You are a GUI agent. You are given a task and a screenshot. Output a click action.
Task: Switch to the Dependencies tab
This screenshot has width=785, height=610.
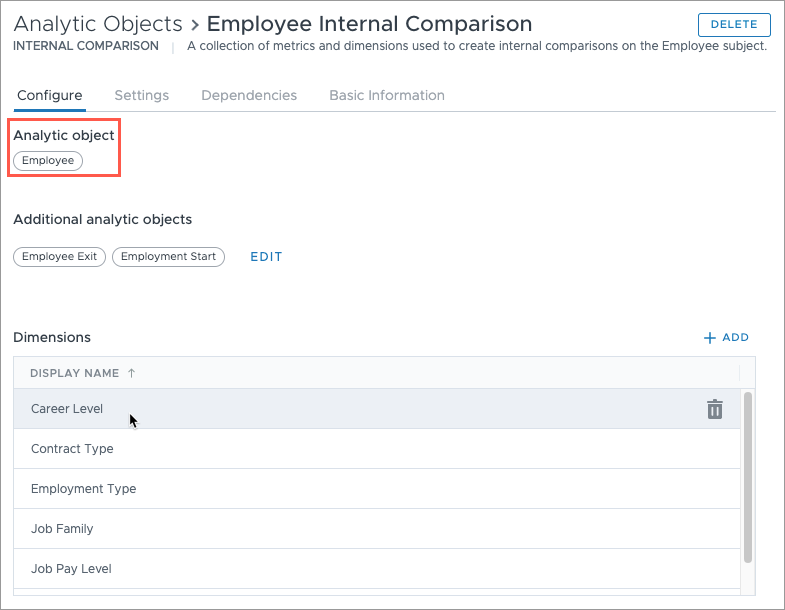point(249,95)
